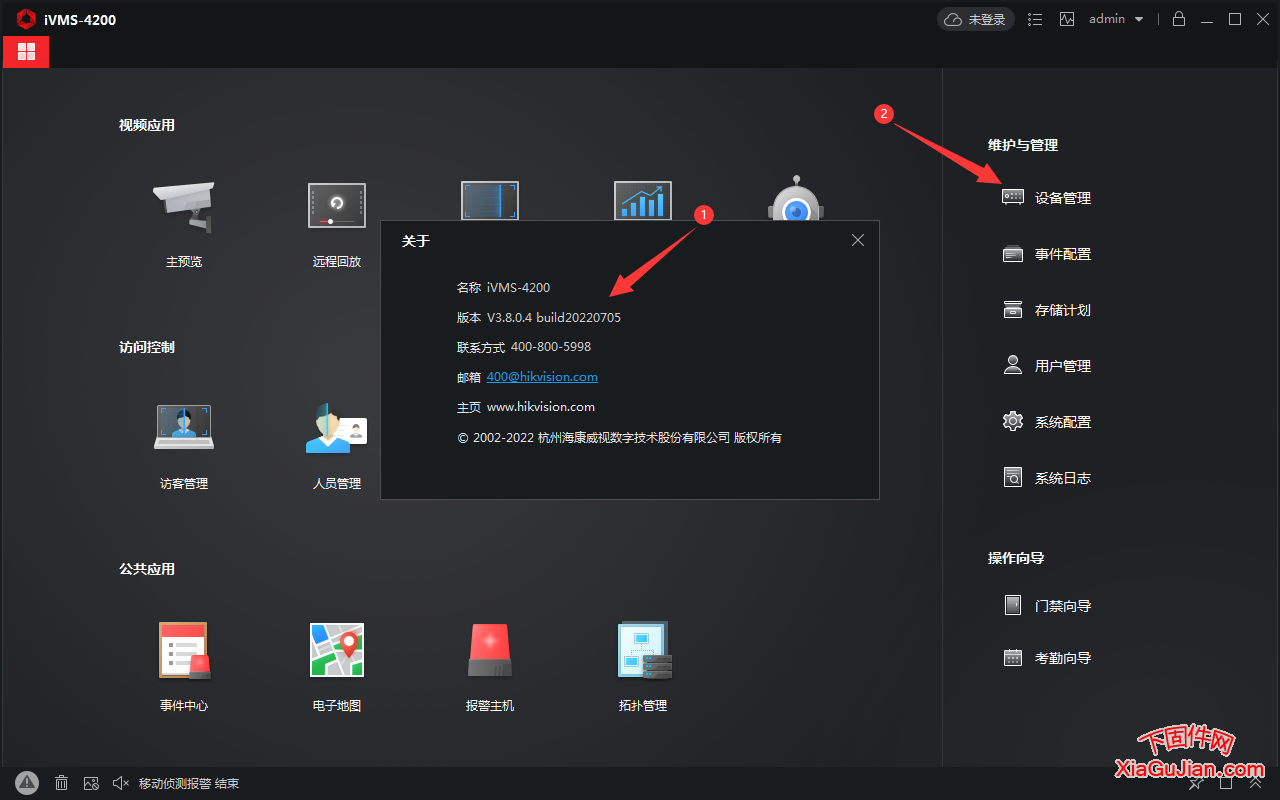This screenshot has width=1280, height=800.
Task: Click version text V3.8.0.4 build20220705
Action: click(x=553, y=317)
